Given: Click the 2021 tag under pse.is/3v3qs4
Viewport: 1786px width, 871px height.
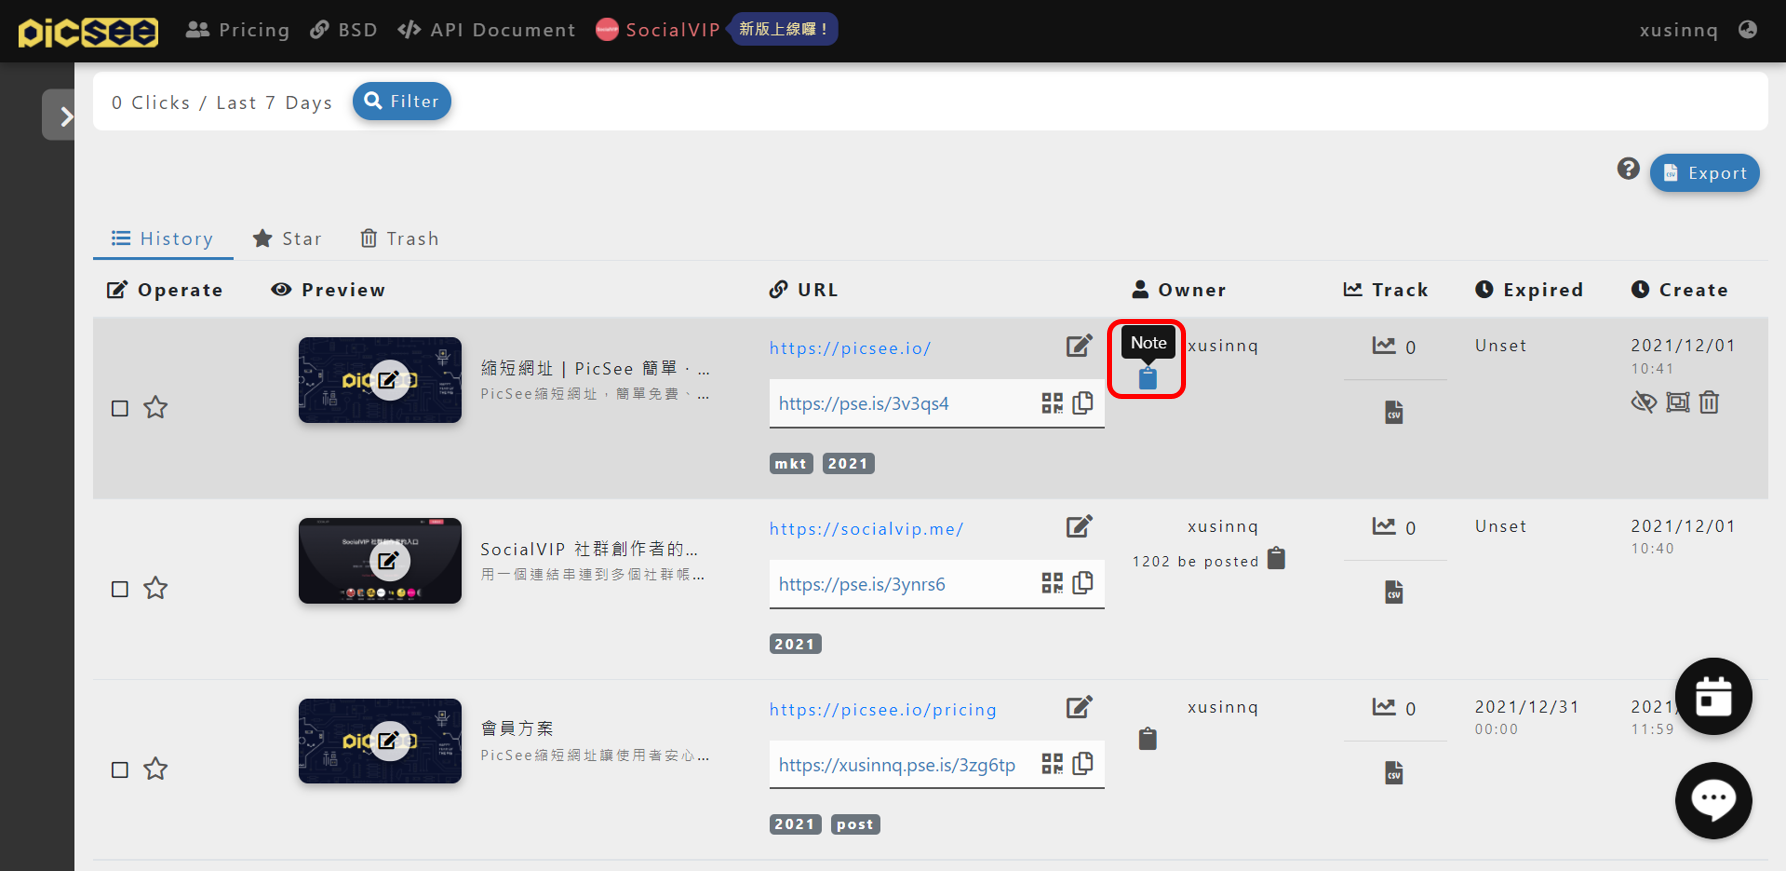Looking at the screenshot, I should [848, 464].
